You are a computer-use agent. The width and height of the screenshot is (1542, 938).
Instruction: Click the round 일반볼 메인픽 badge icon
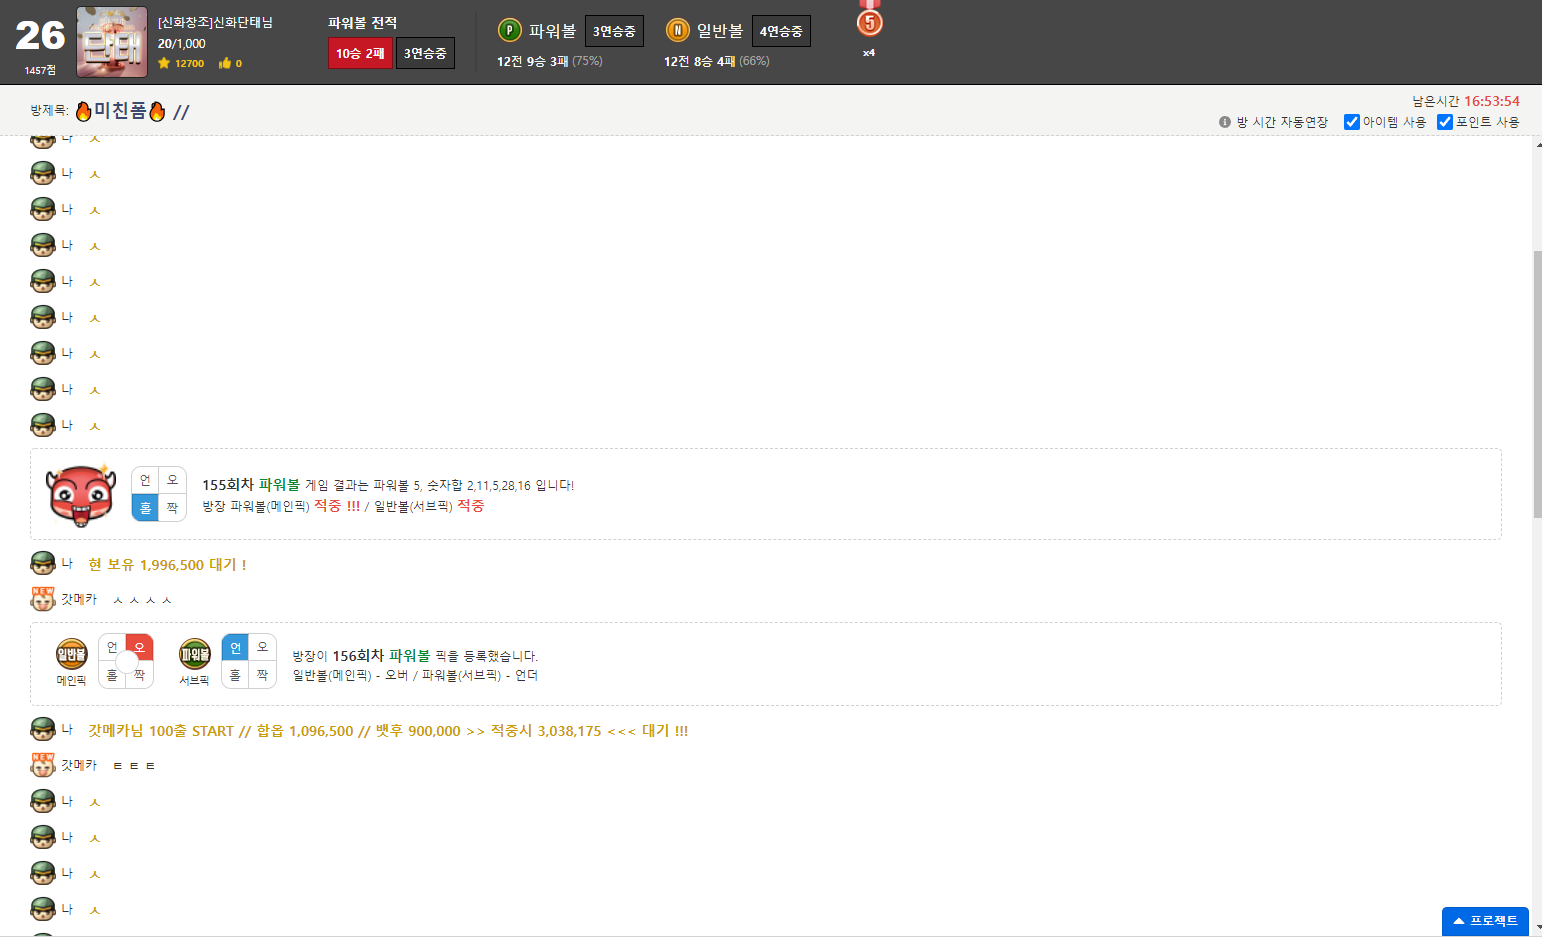[x=71, y=654]
